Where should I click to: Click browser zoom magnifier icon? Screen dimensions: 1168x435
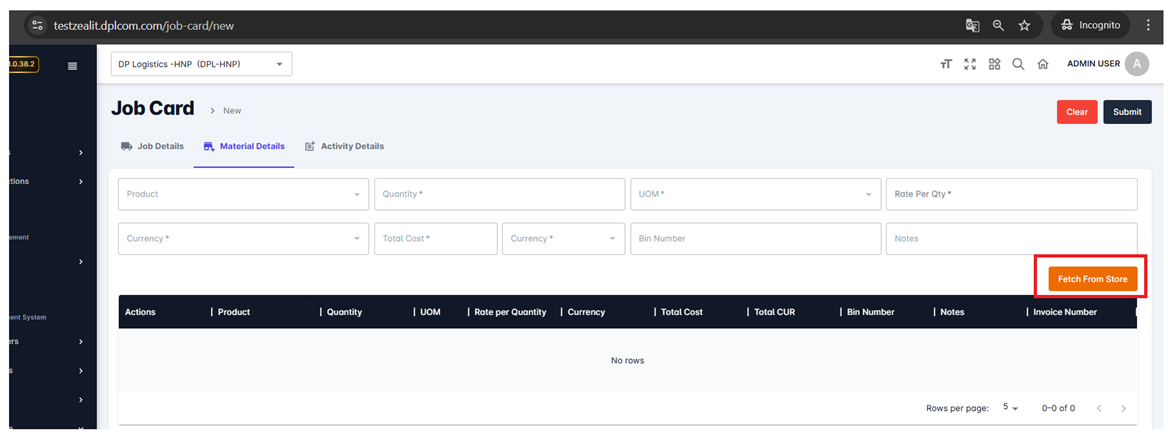(x=998, y=25)
